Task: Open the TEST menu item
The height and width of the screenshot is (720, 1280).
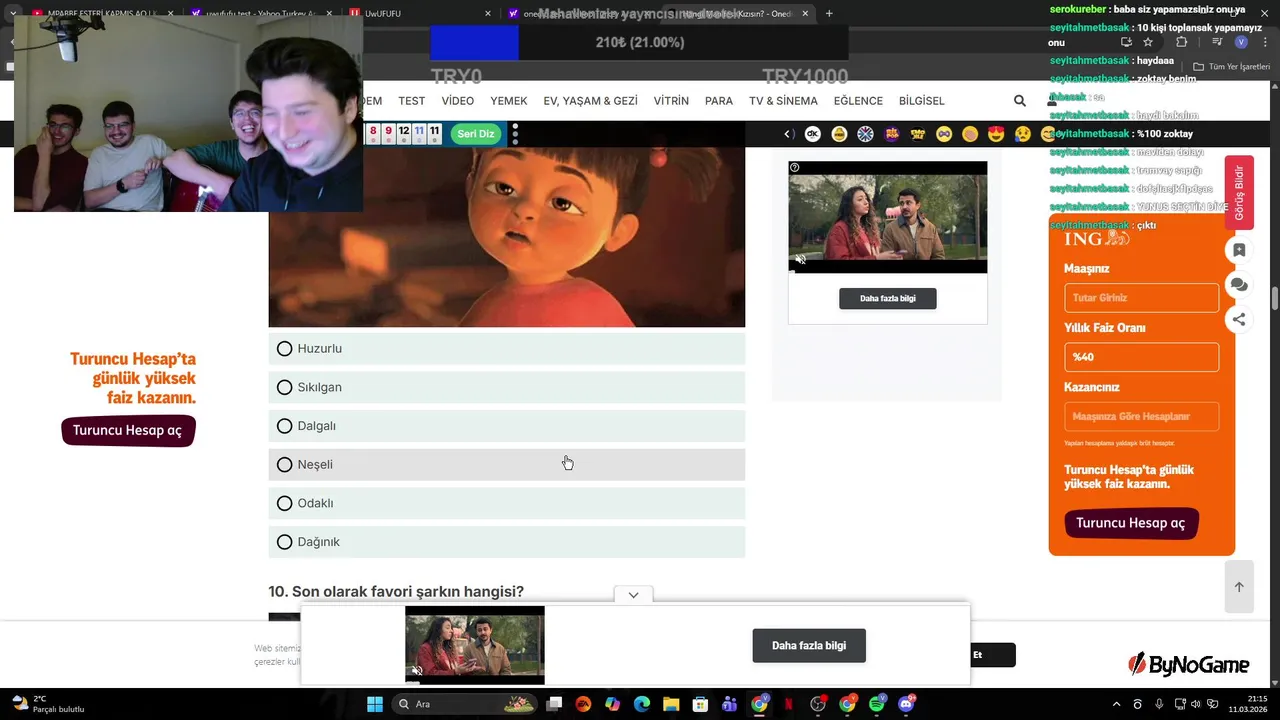Action: pyautogui.click(x=412, y=101)
